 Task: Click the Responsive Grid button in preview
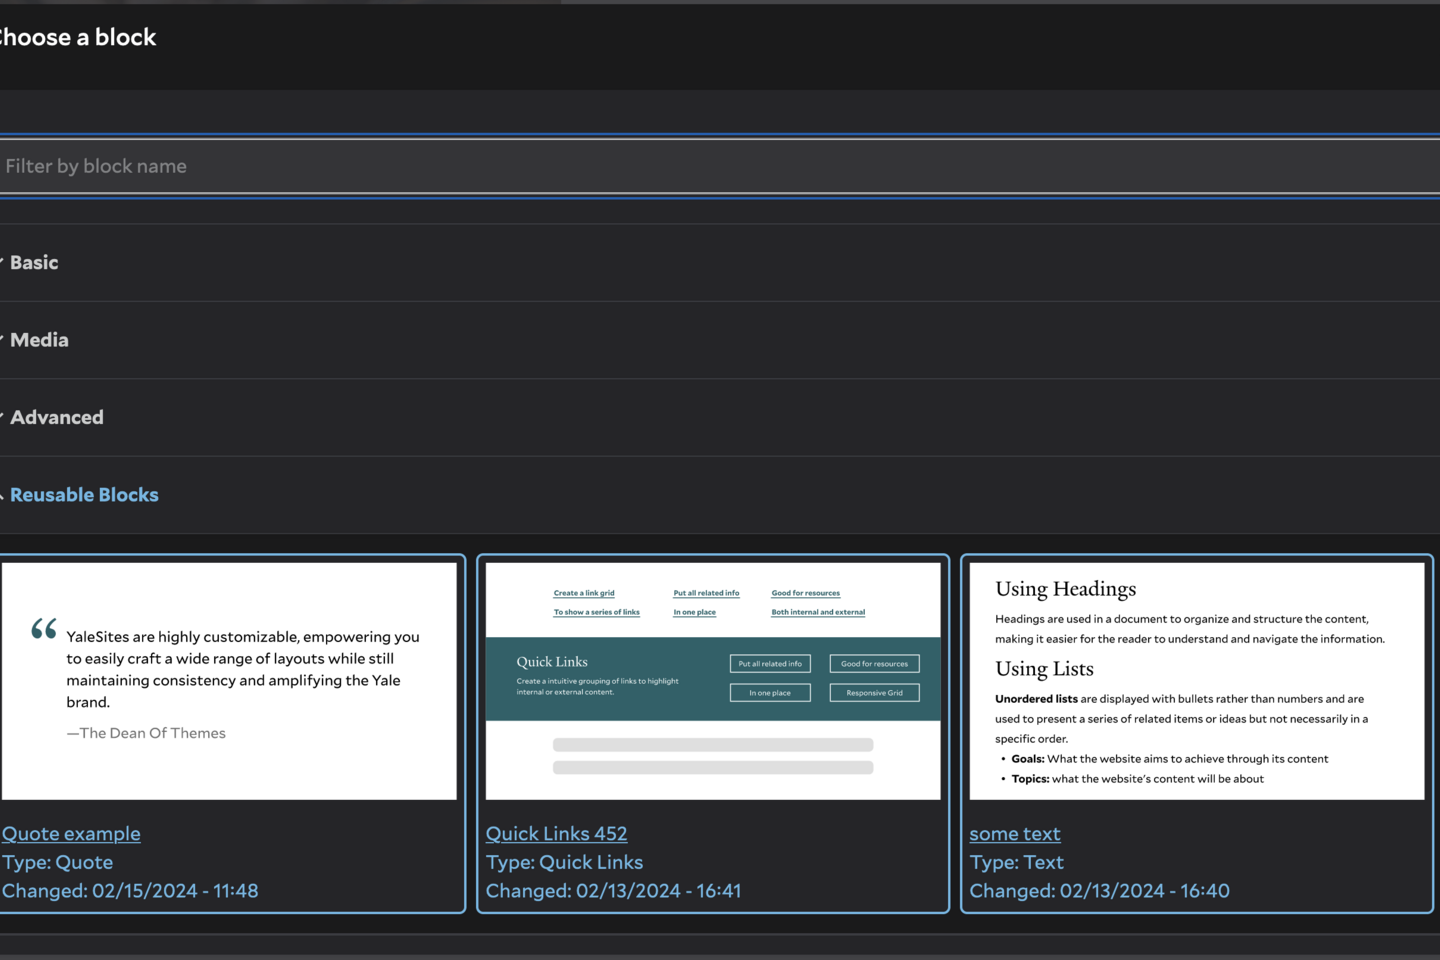coord(874,693)
